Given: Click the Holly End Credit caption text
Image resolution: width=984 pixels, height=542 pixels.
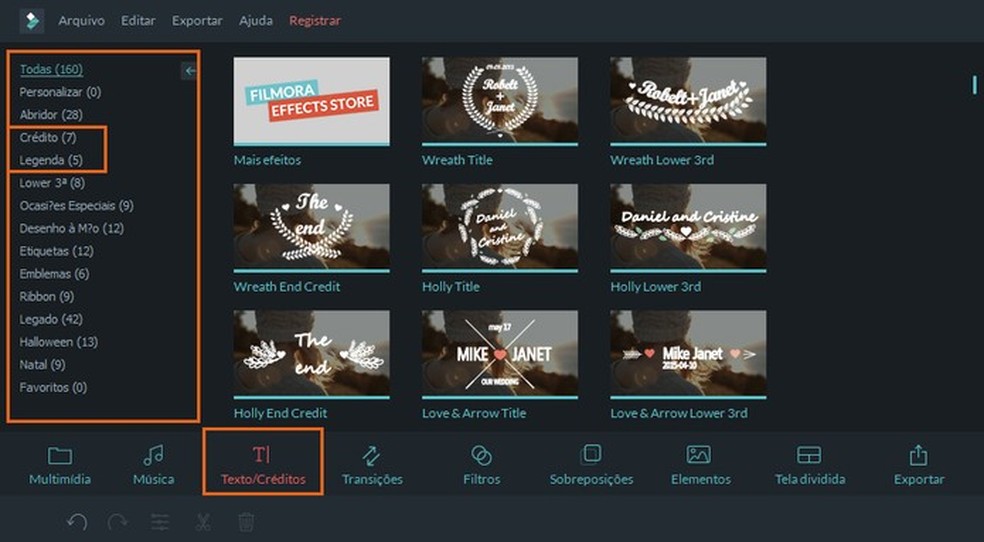Looking at the screenshot, I should (x=280, y=413).
